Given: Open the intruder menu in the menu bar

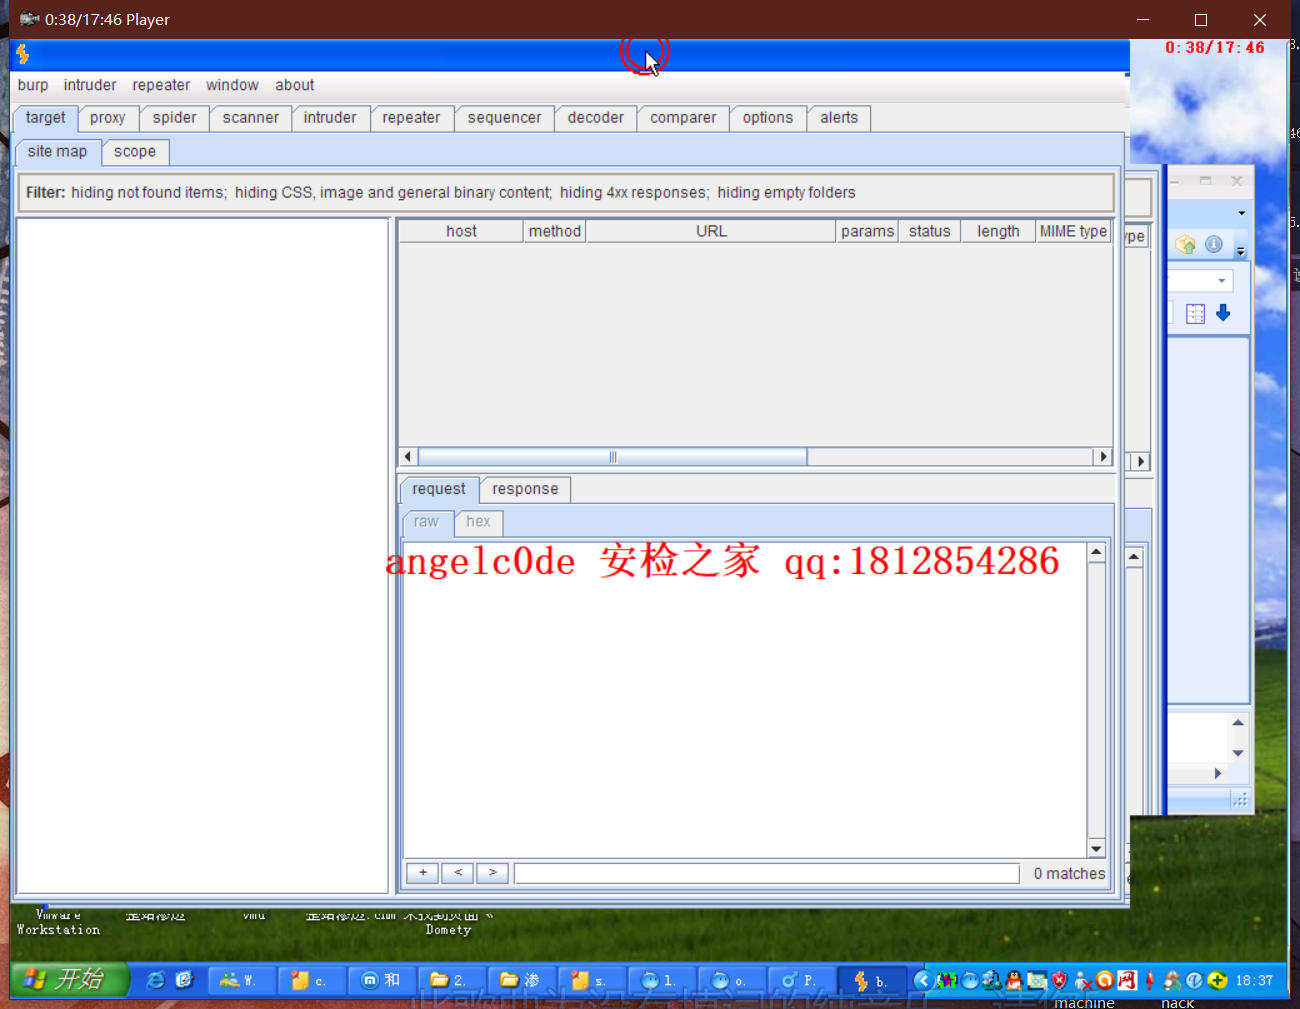Looking at the screenshot, I should point(90,86).
